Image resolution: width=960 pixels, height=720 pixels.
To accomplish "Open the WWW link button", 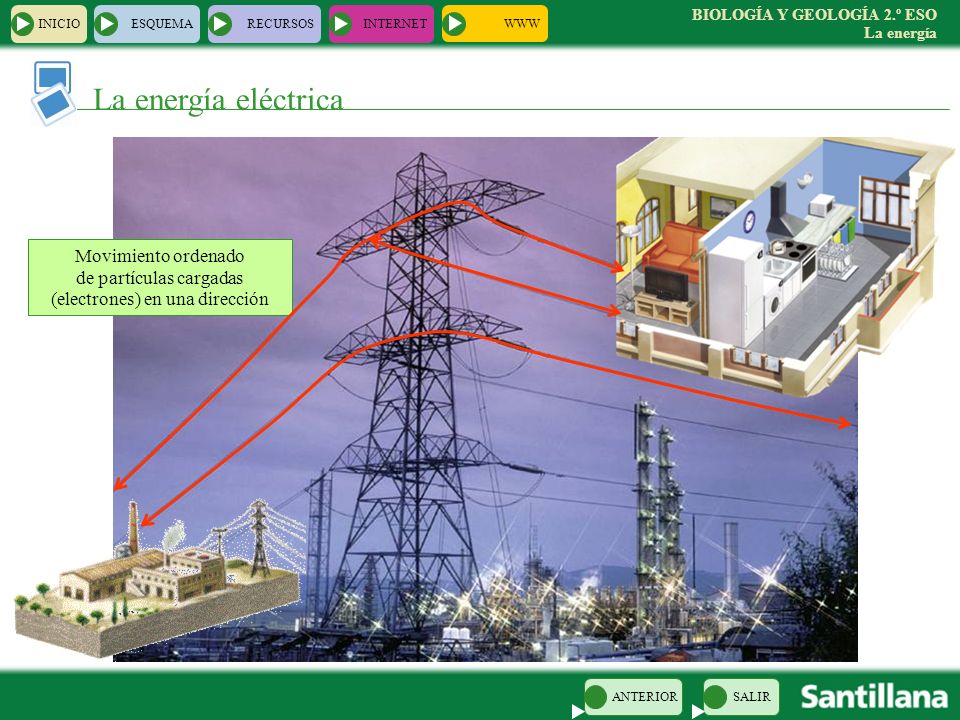I will tap(495, 24).
